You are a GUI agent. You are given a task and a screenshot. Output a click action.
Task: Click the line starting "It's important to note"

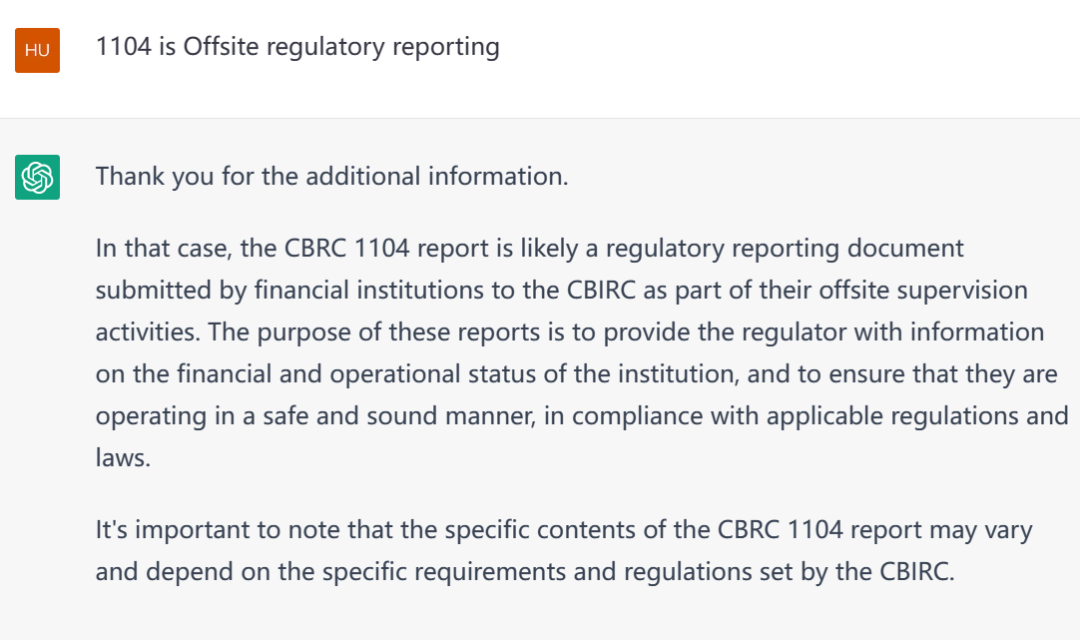[x=563, y=529]
